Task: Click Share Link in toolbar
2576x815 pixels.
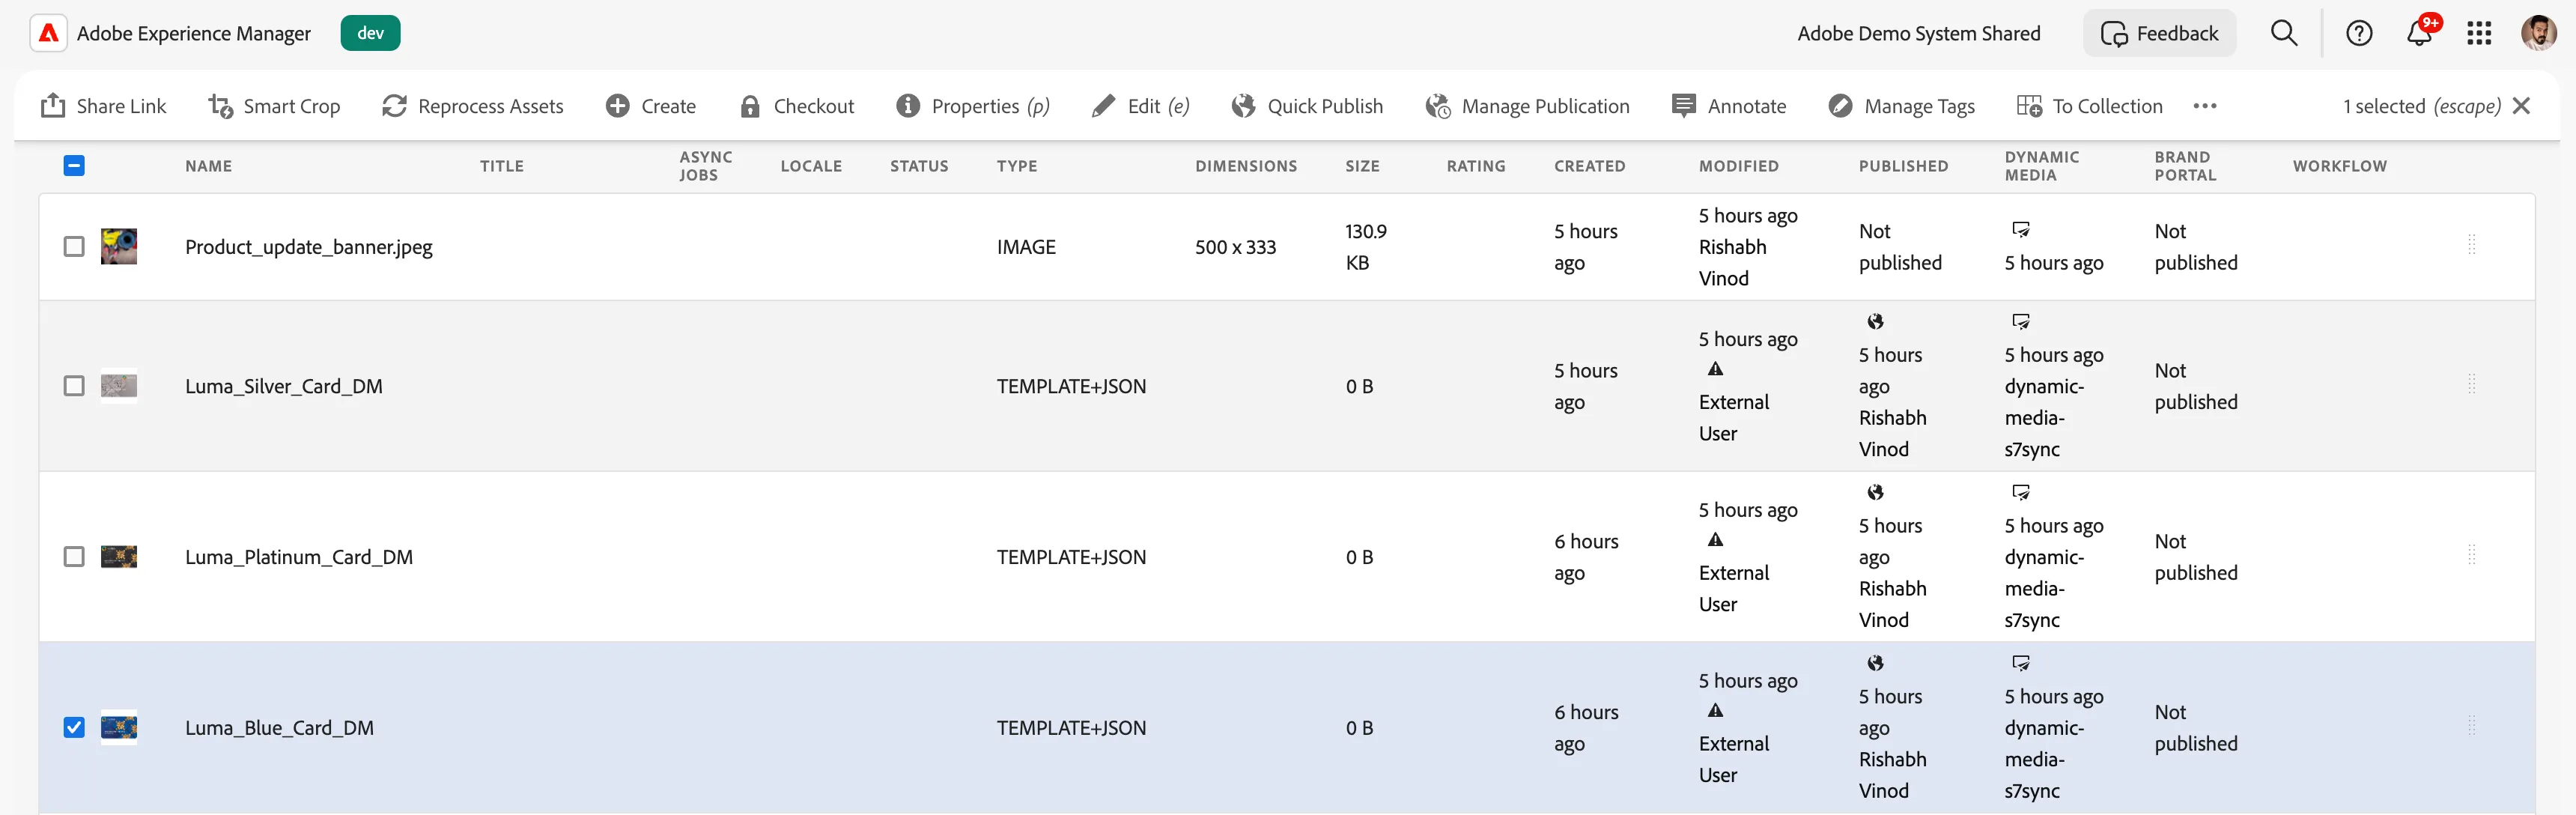Action: point(103,106)
